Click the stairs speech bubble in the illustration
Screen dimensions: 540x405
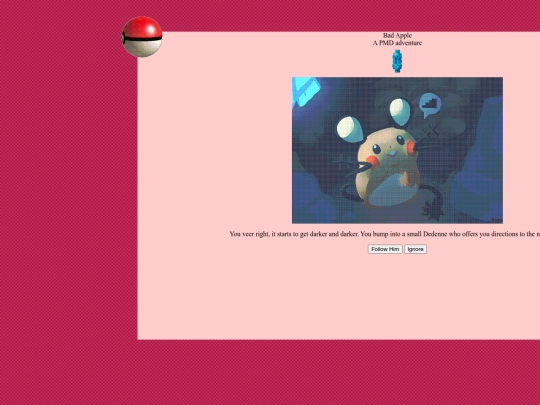click(430, 105)
